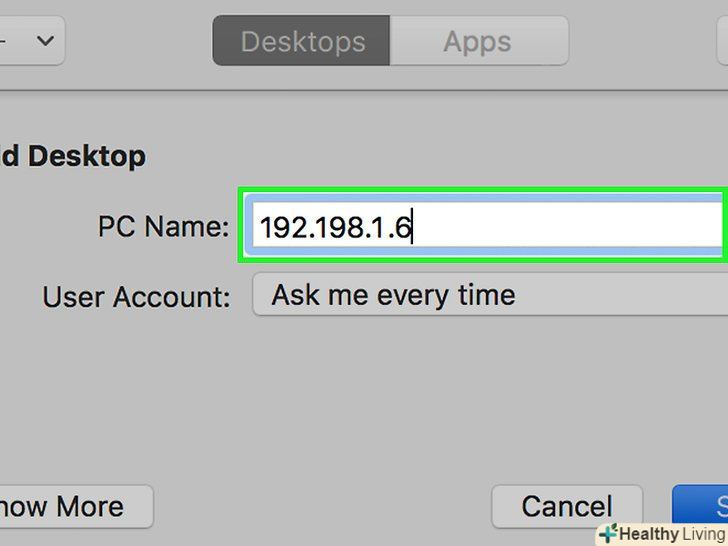Click the "PC Name:" label

[163, 227]
